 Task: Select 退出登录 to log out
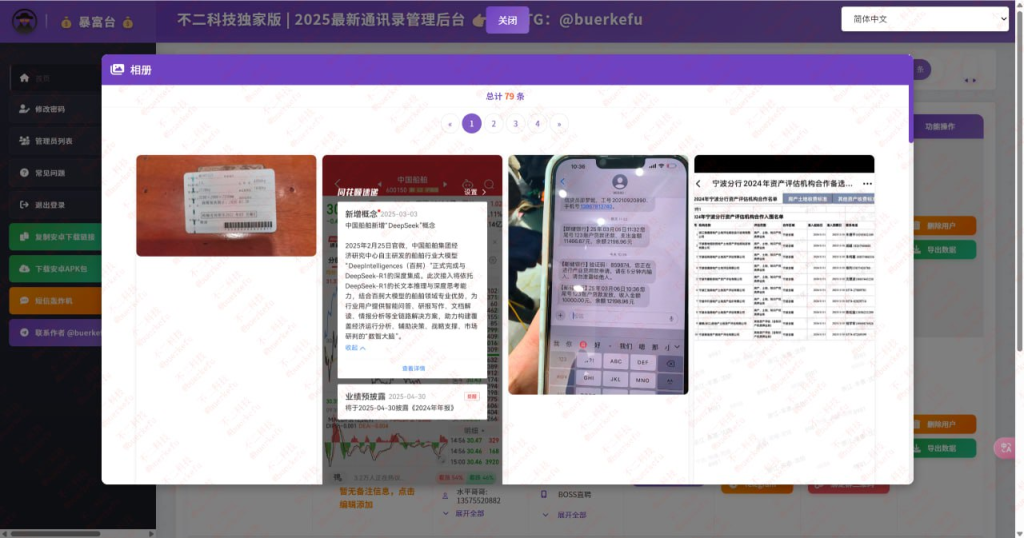(x=56, y=205)
